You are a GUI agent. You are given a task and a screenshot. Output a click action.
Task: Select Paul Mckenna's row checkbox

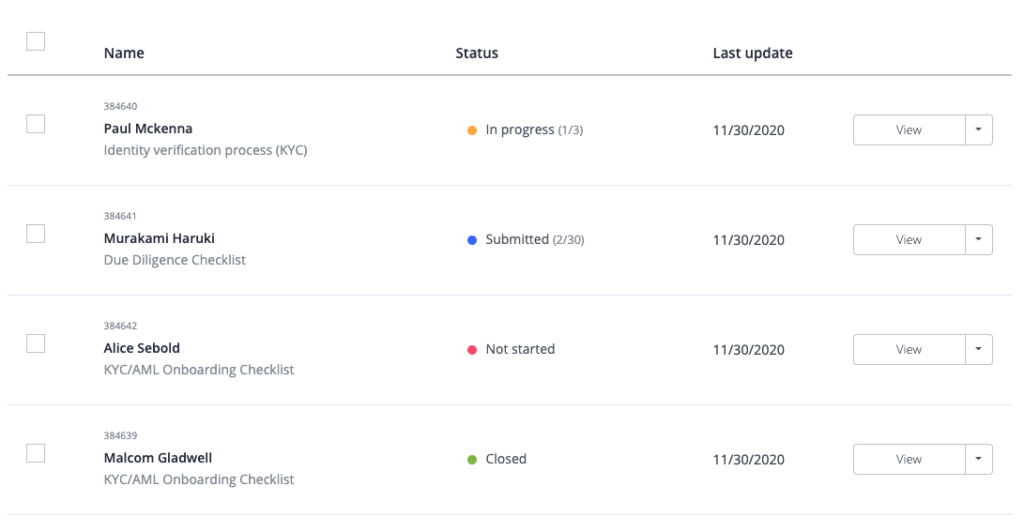click(x=36, y=124)
